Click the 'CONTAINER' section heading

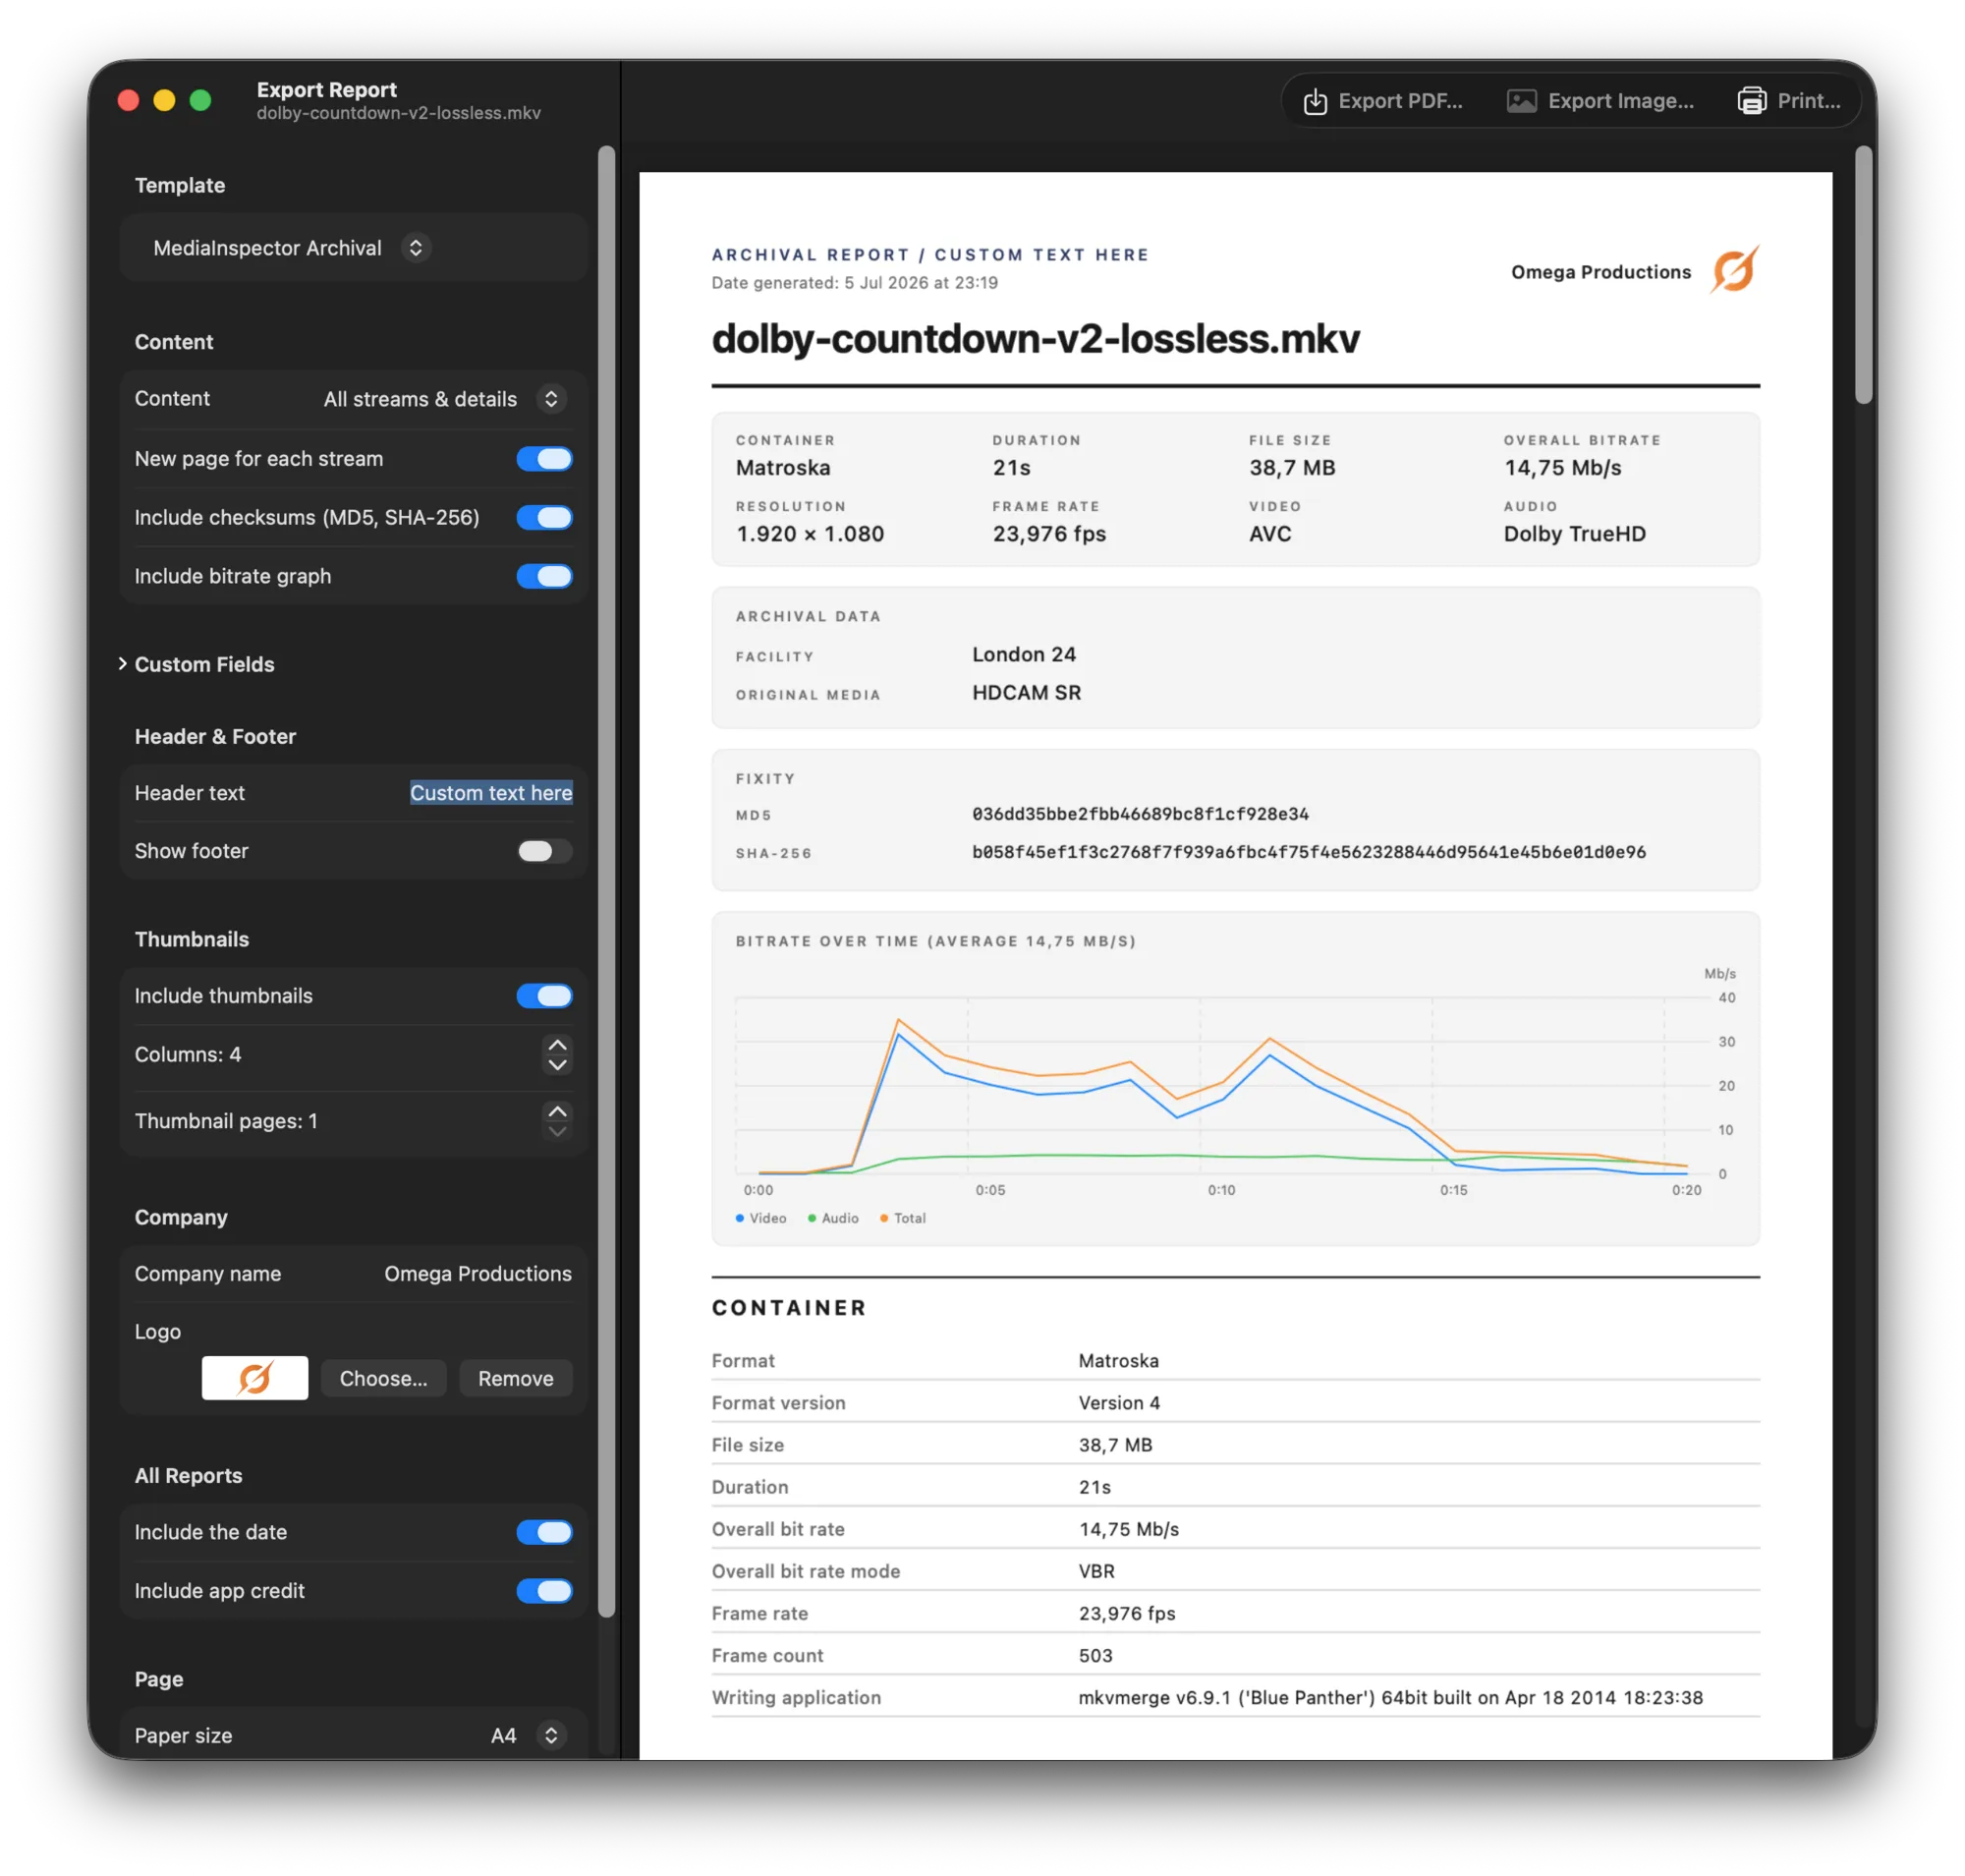click(788, 1308)
